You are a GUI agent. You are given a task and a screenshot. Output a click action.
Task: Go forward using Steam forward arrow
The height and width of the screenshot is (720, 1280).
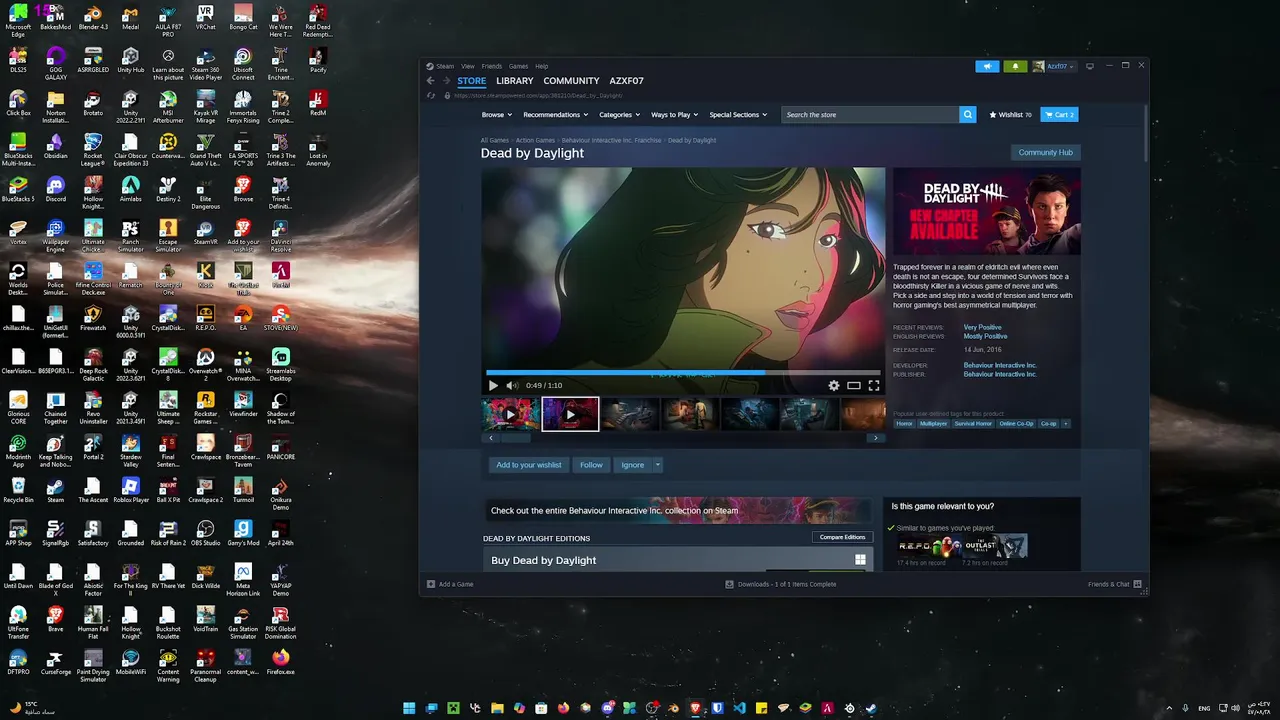click(x=446, y=81)
